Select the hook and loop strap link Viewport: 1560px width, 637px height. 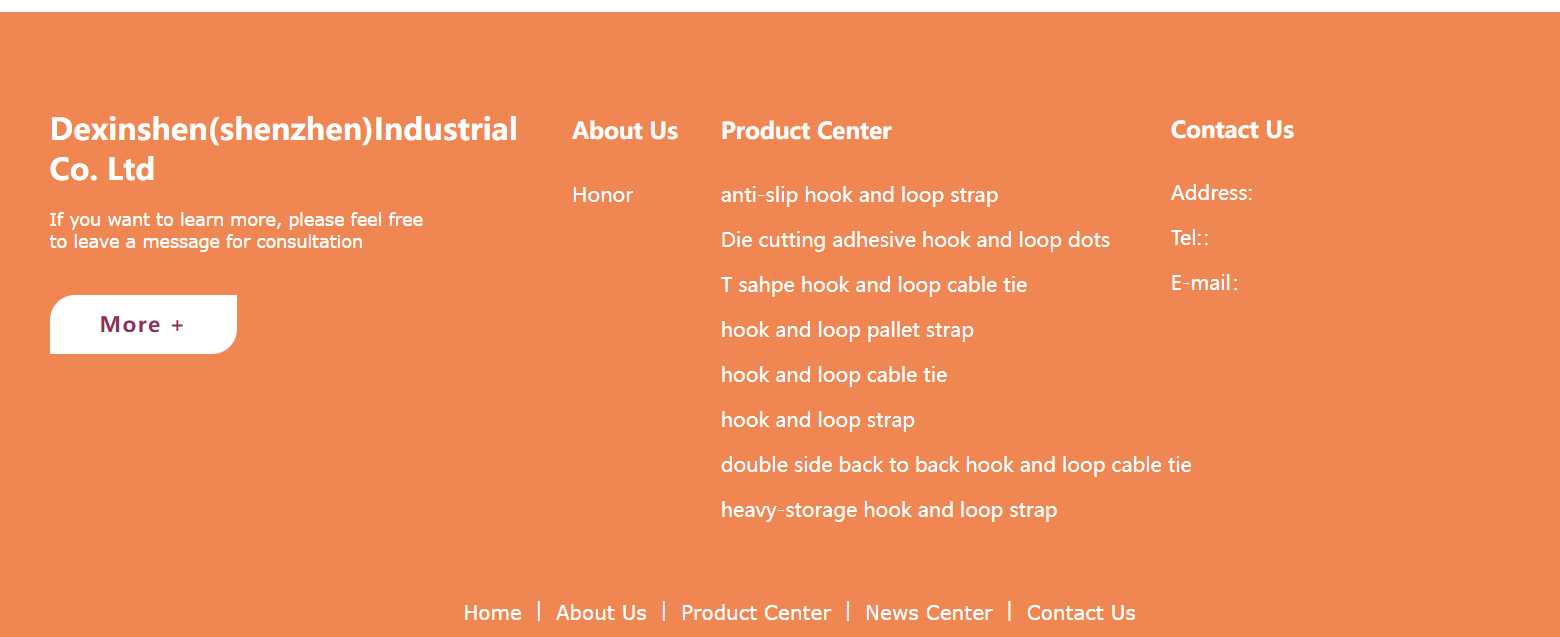(818, 420)
